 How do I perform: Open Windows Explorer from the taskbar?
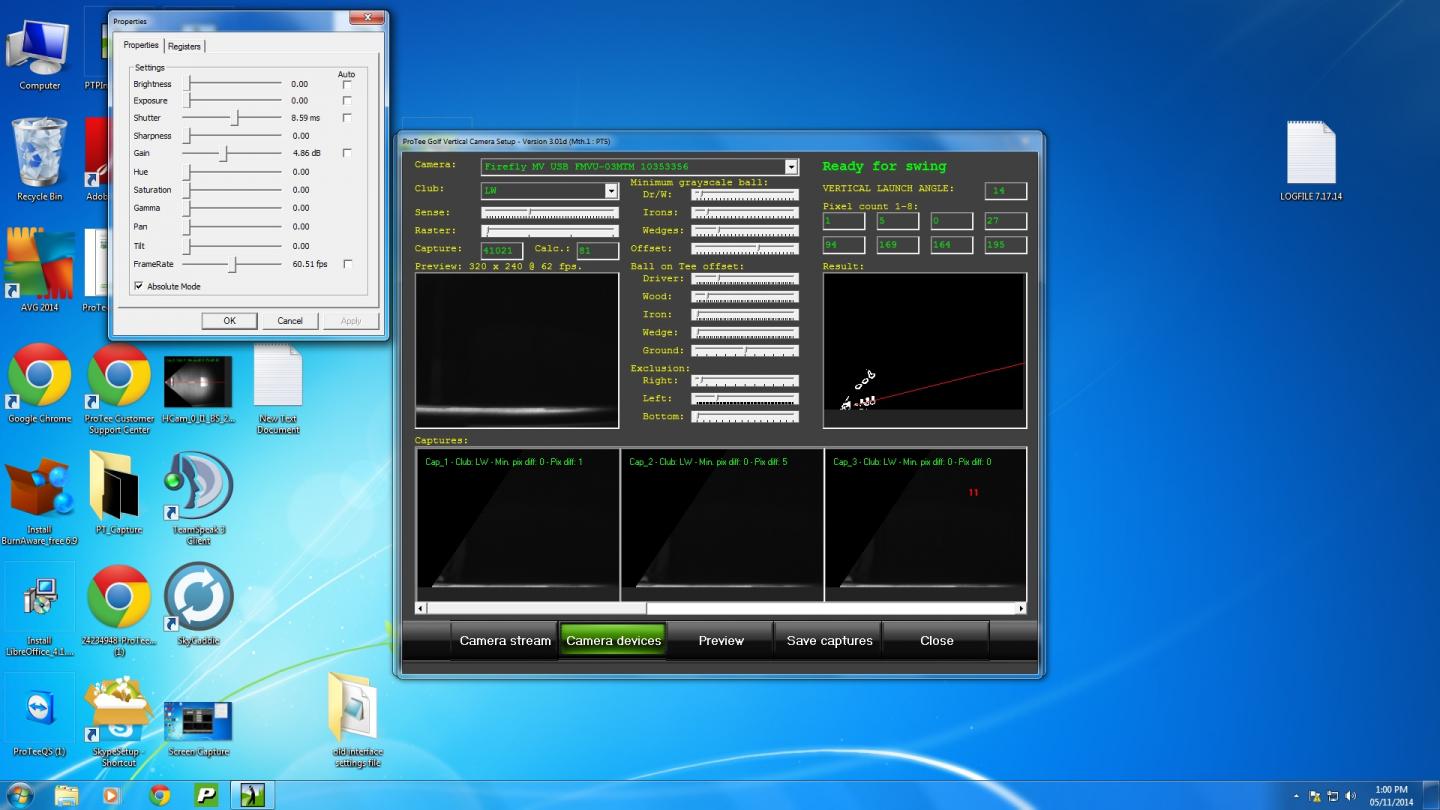(66, 796)
